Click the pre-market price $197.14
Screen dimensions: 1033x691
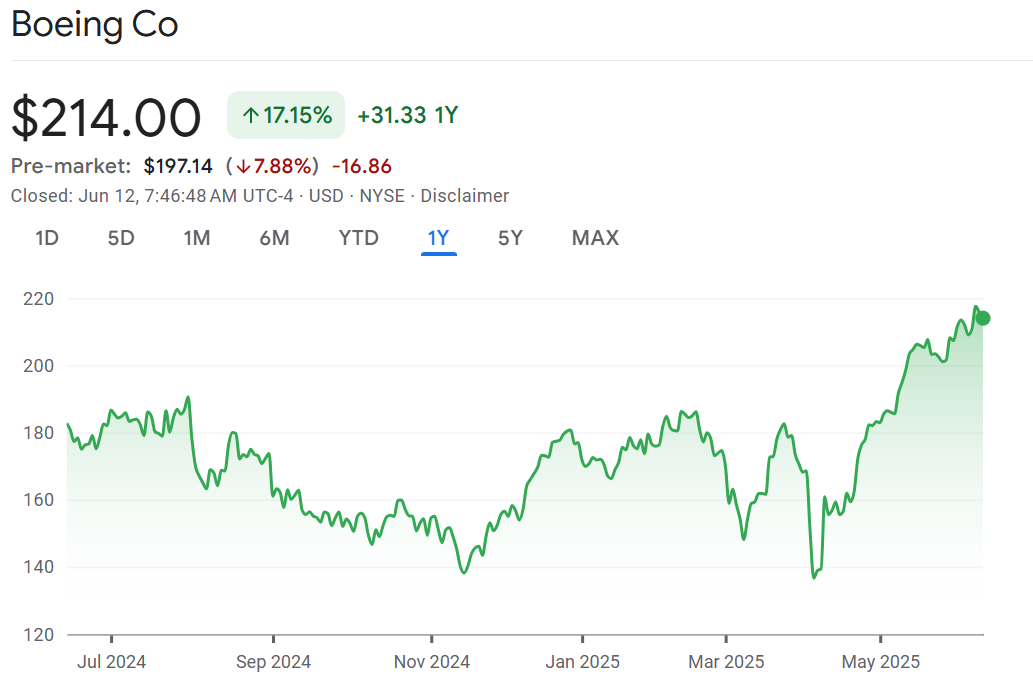pyautogui.click(x=178, y=166)
